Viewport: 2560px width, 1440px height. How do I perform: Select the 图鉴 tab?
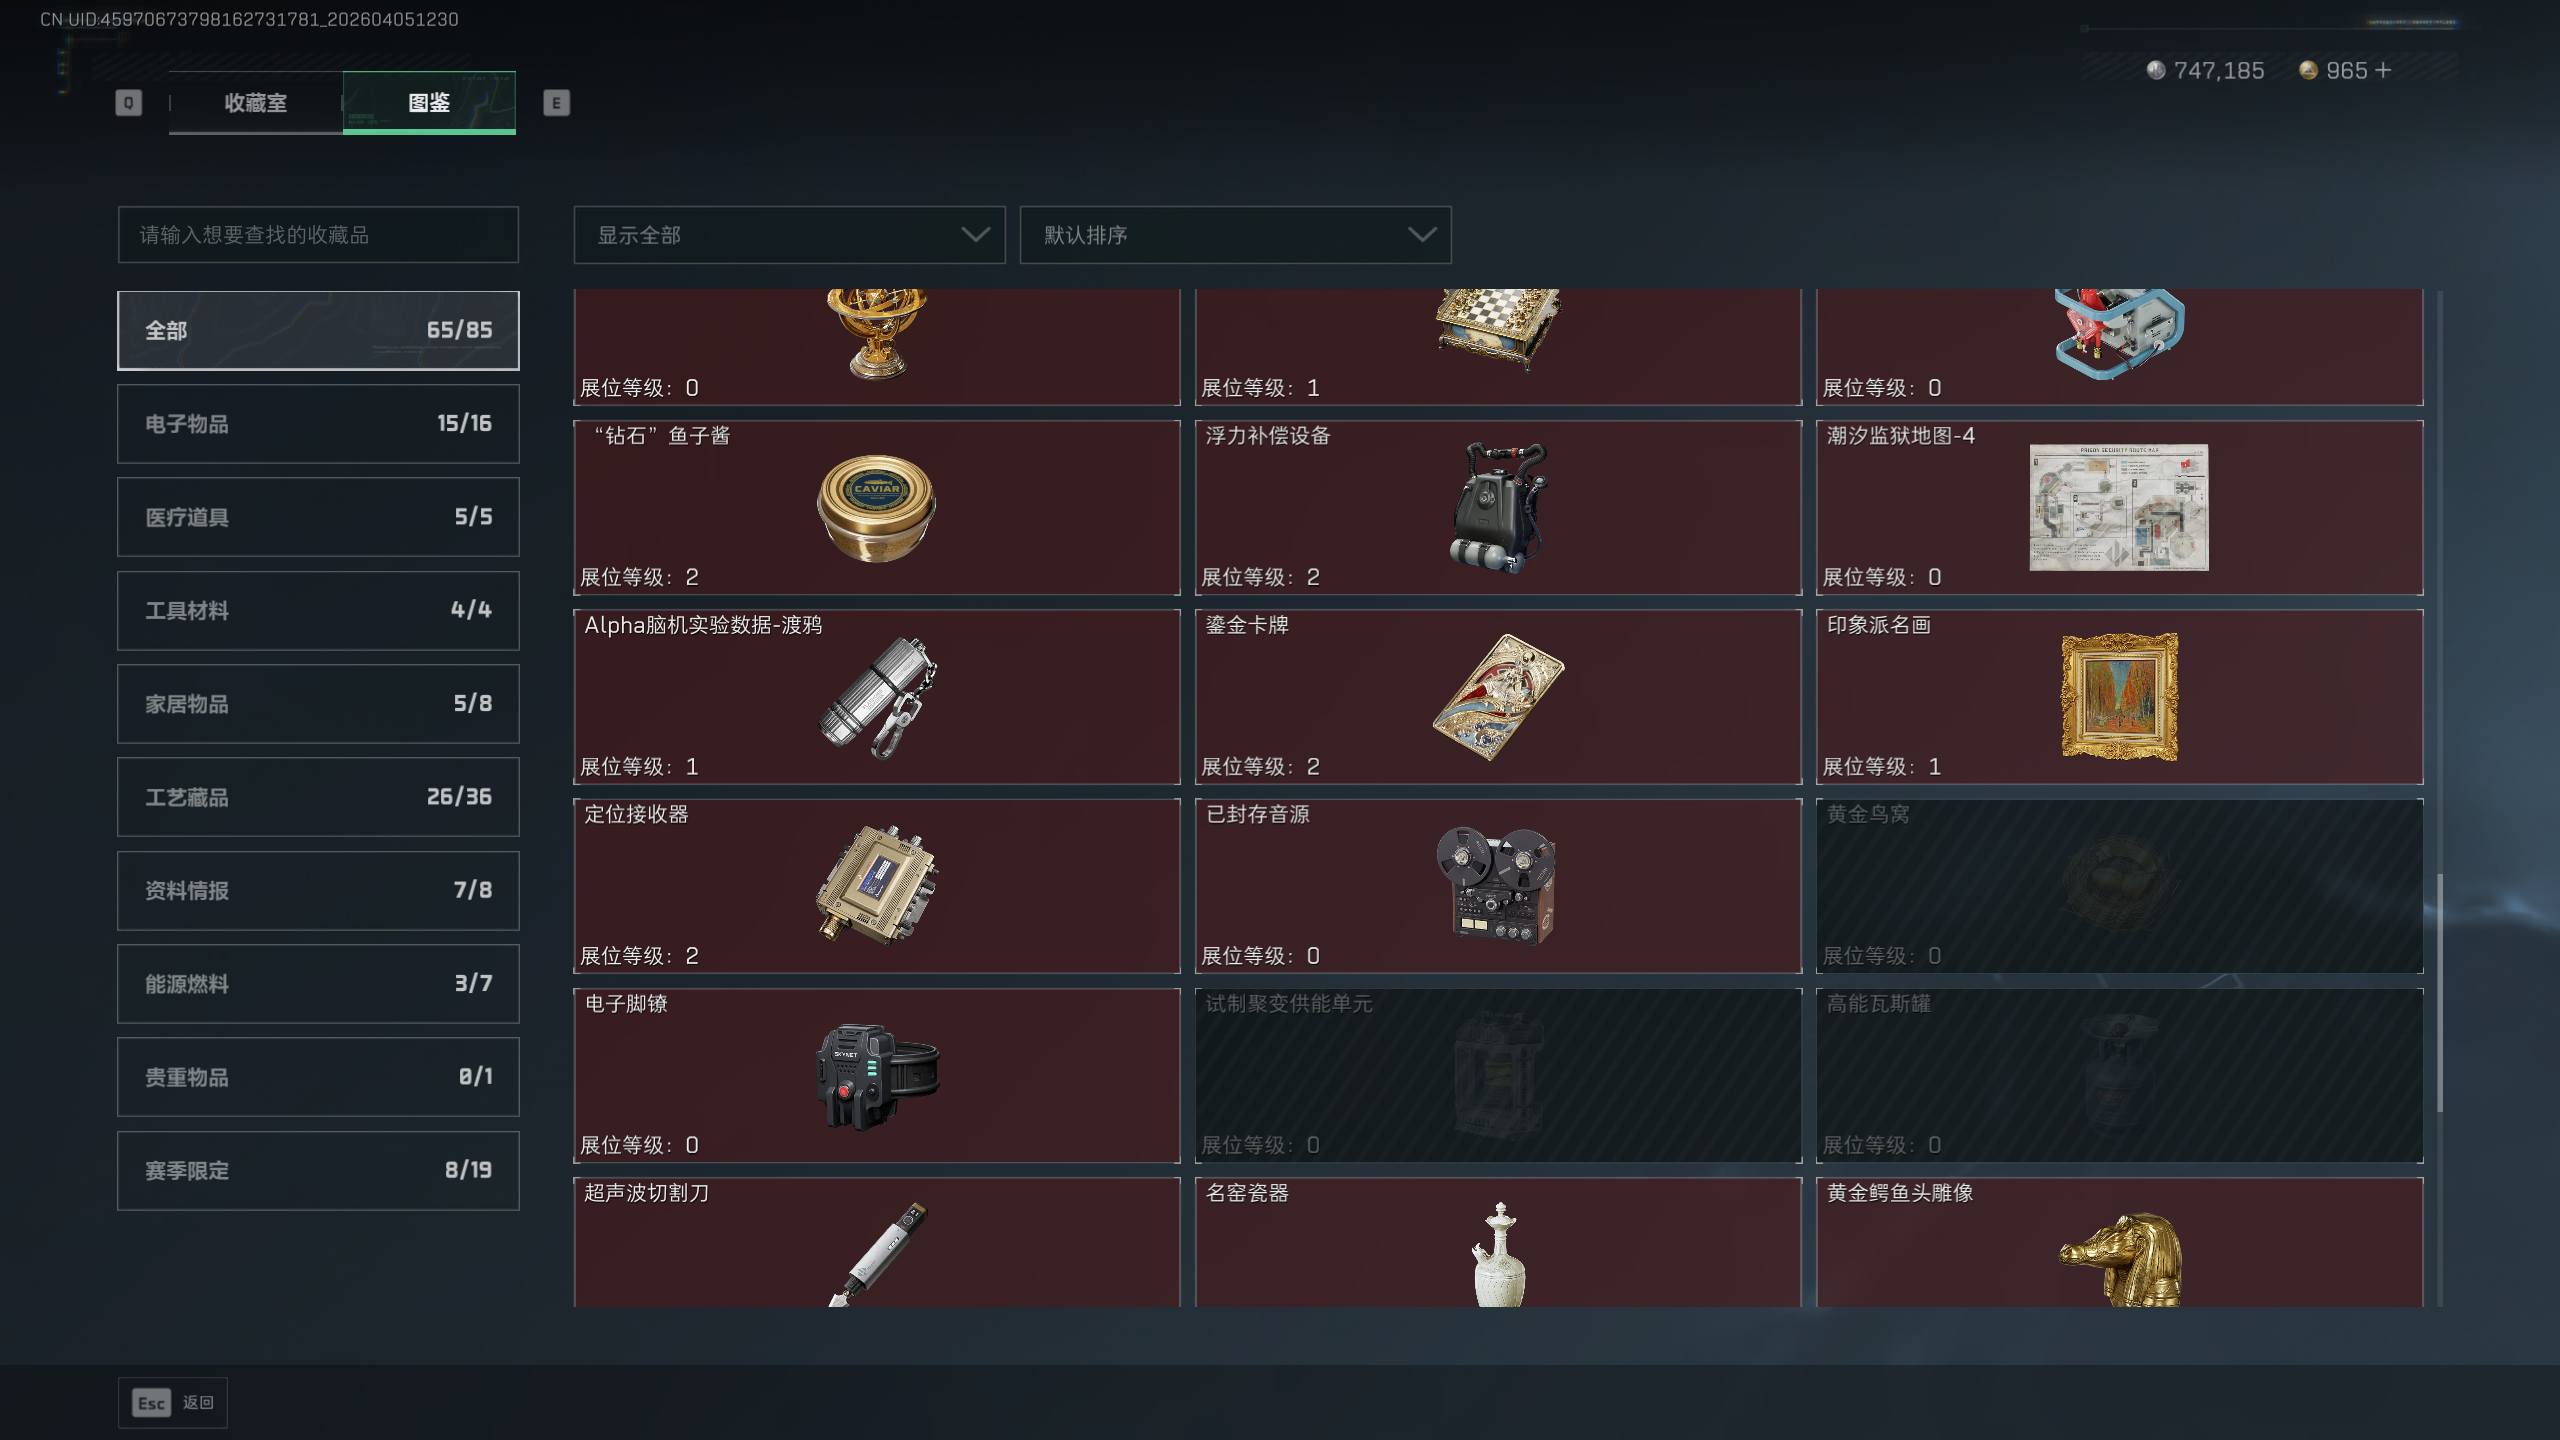pyautogui.click(x=429, y=102)
